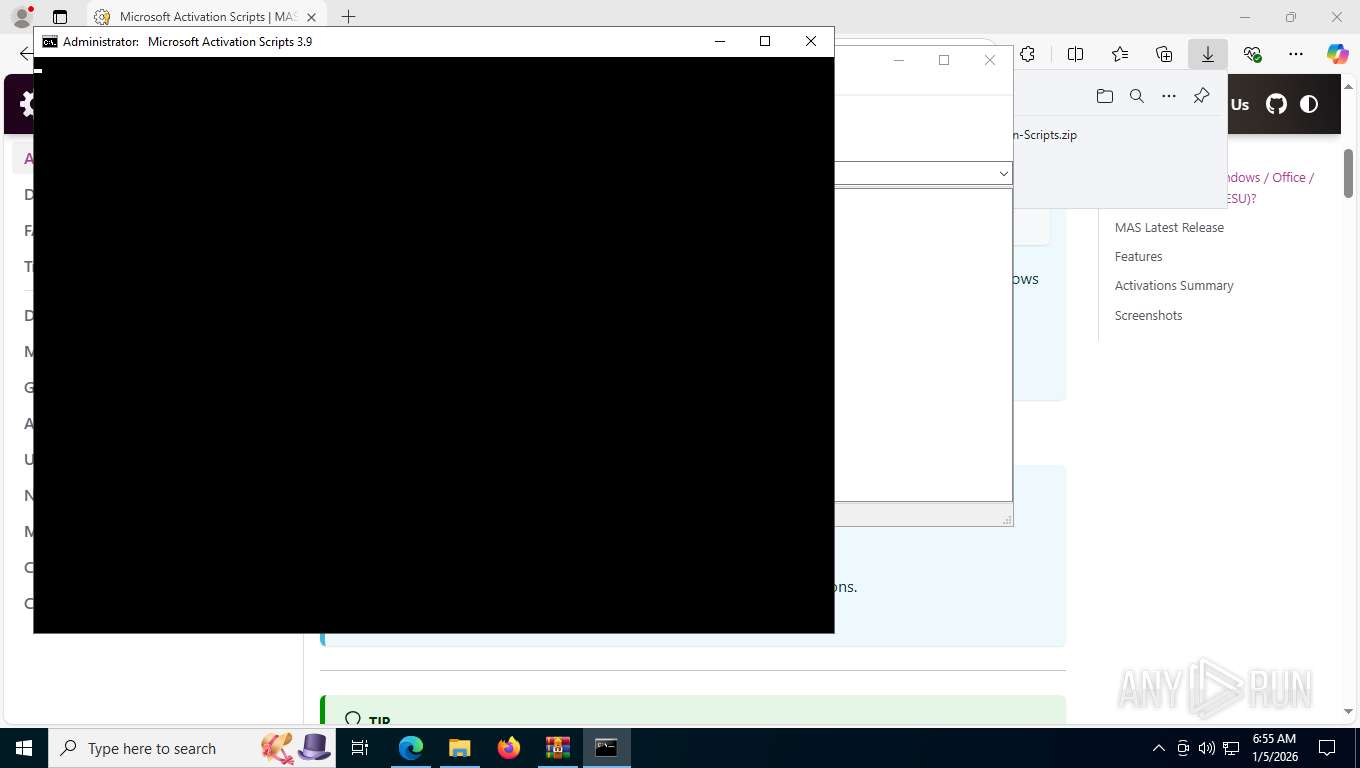Open a new browser tab
The width and height of the screenshot is (1360, 768).
pyautogui.click(x=348, y=17)
